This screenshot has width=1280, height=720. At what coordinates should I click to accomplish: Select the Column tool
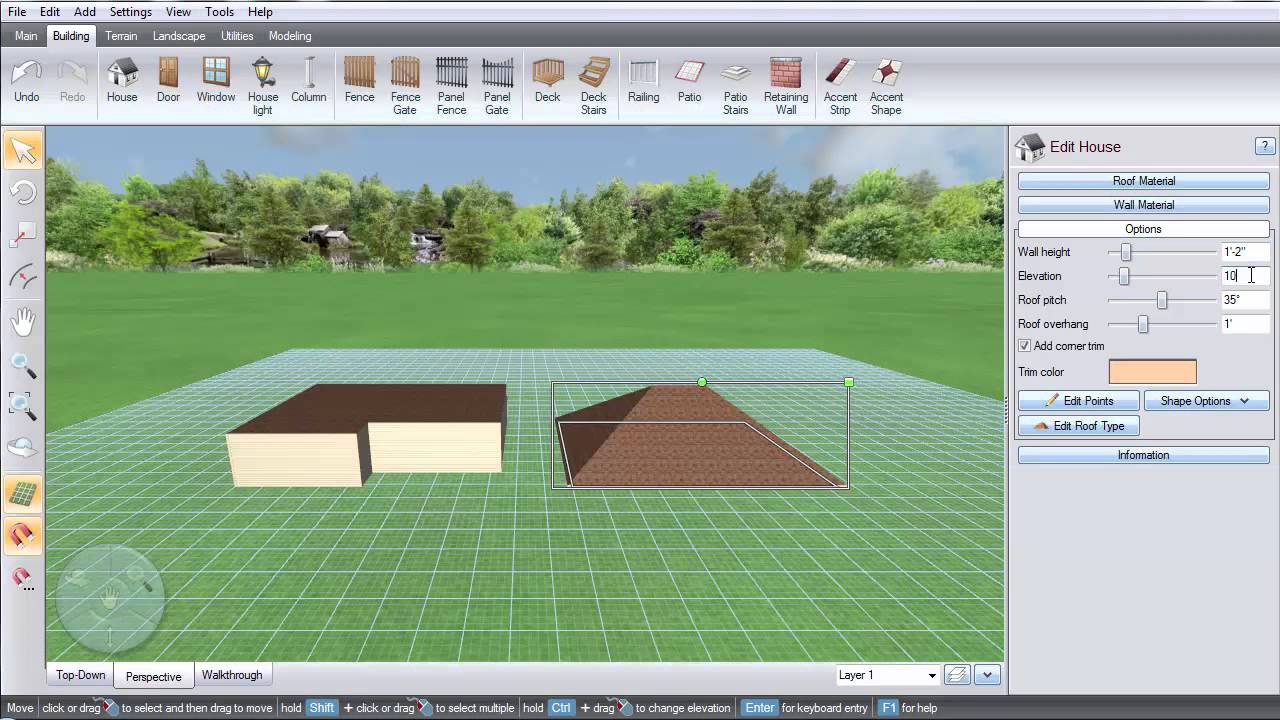point(309,81)
